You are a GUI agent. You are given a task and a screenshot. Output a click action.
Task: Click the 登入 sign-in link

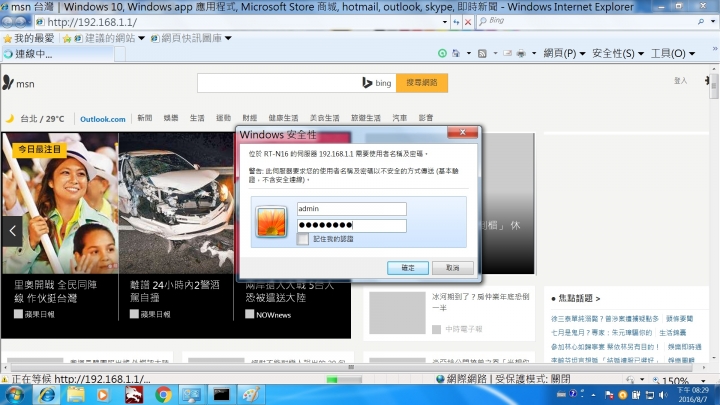coord(681,80)
